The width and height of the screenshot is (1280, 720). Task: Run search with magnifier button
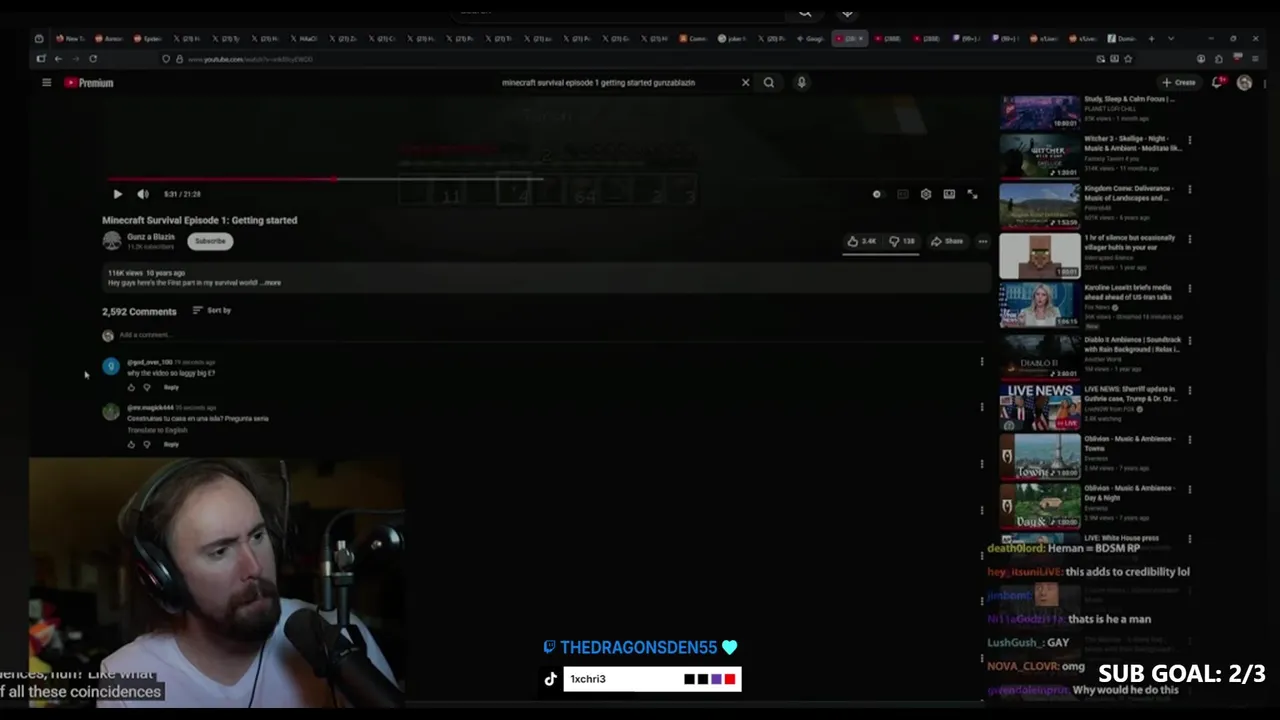point(769,83)
